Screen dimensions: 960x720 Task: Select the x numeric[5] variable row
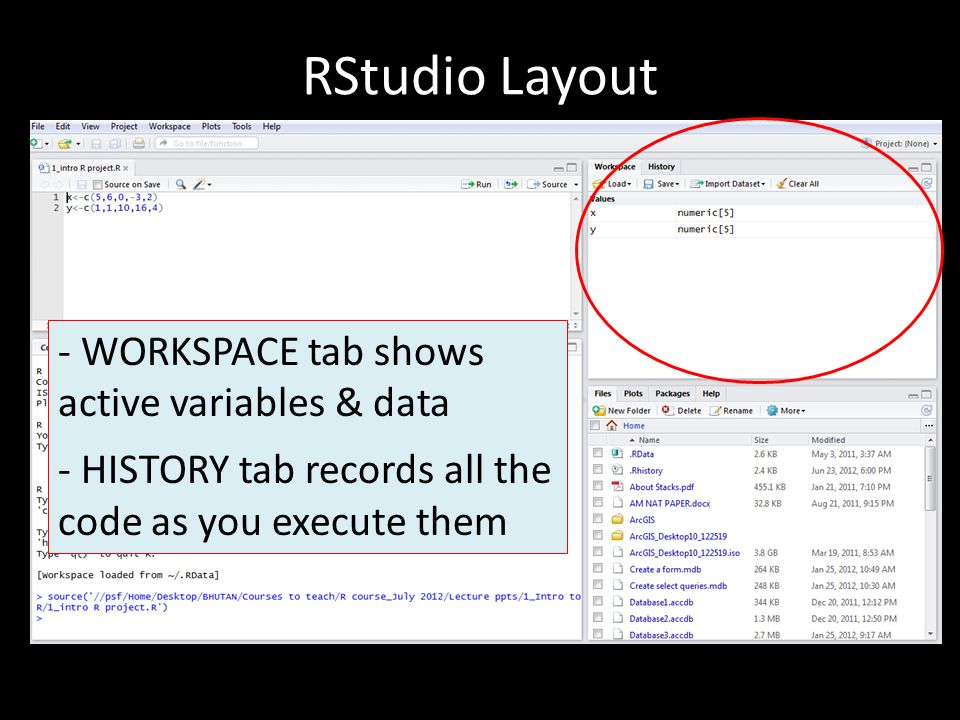click(x=761, y=213)
